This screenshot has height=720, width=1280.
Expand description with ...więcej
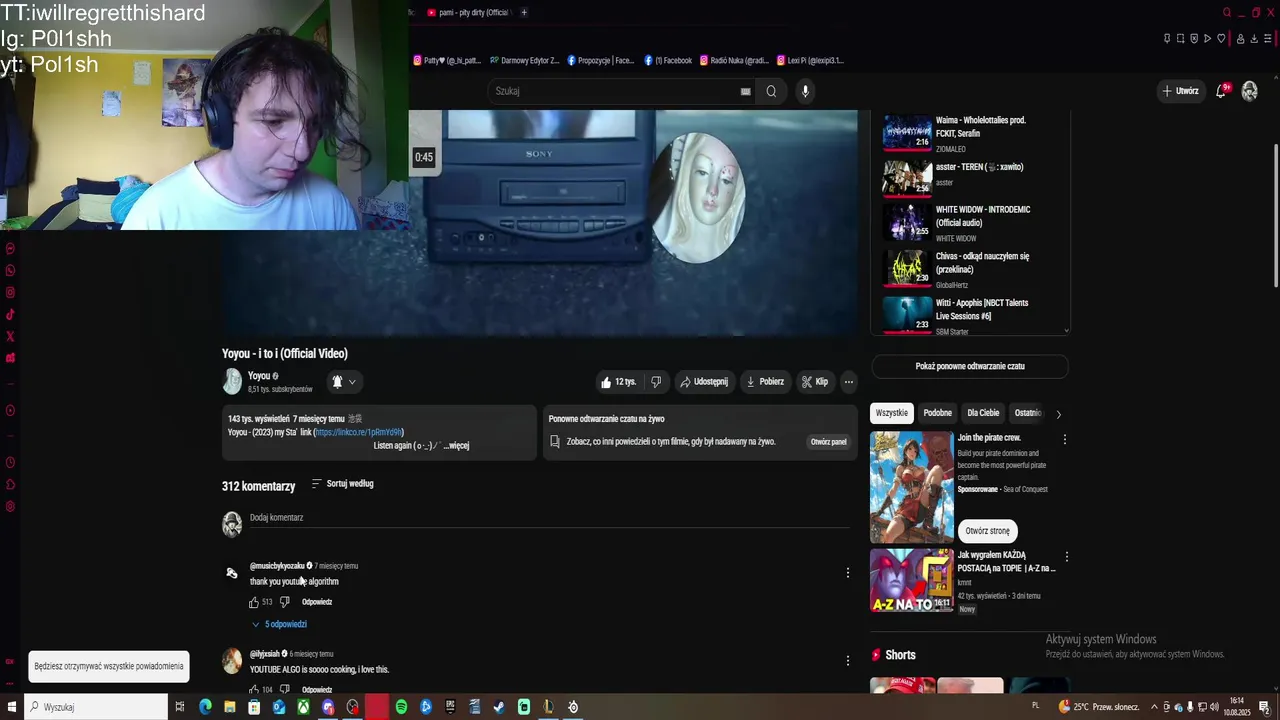pos(456,446)
